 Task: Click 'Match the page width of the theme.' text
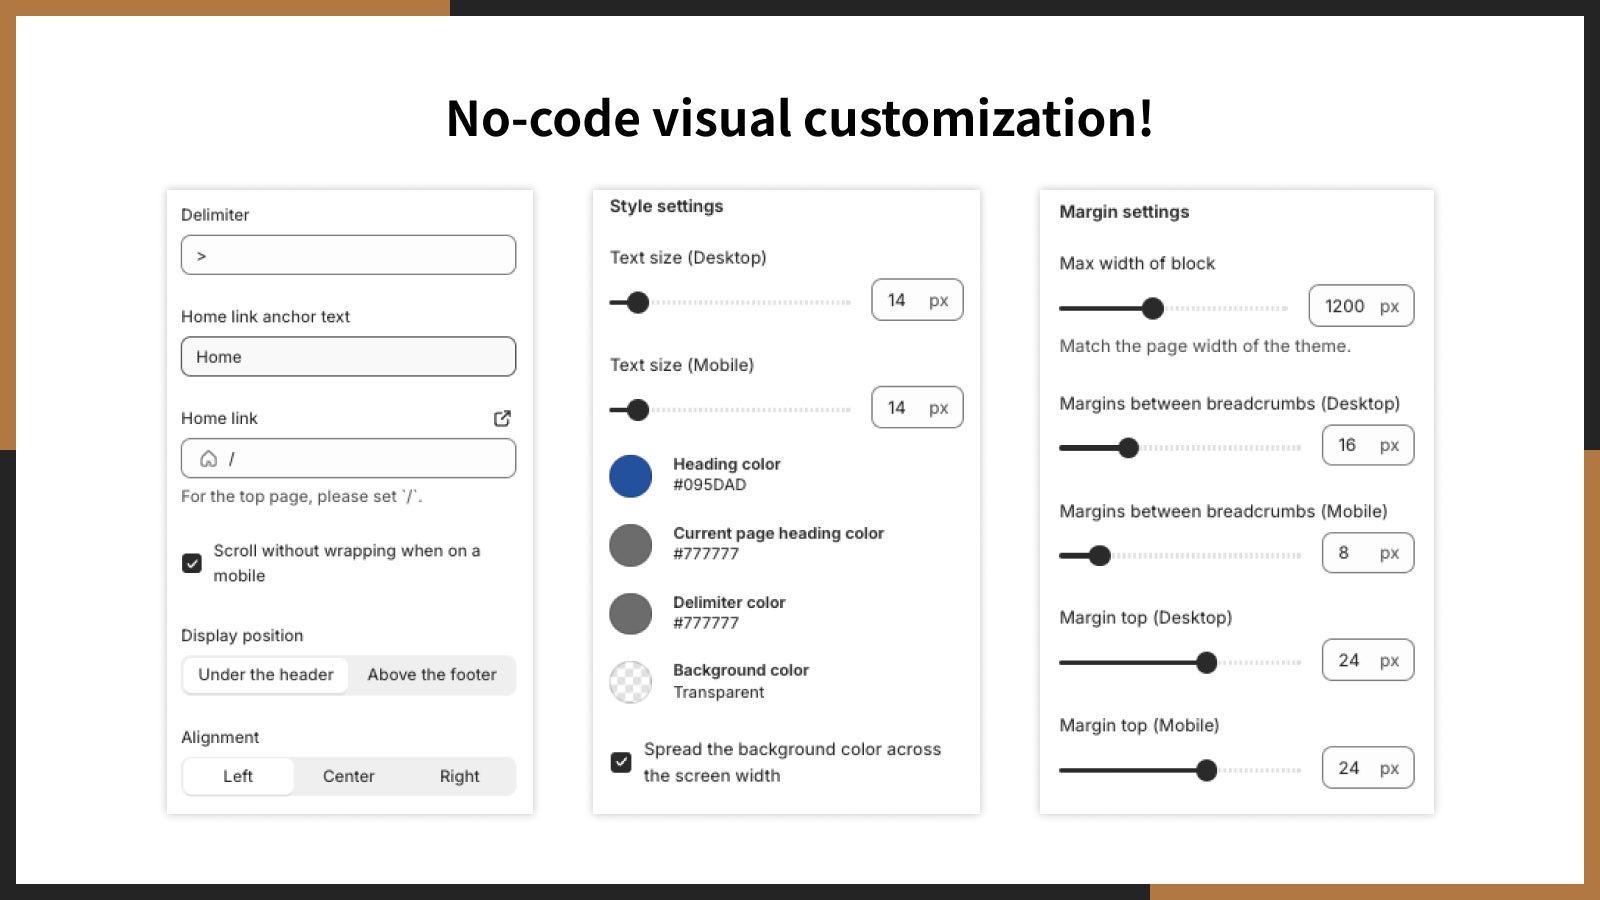(x=1205, y=346)
